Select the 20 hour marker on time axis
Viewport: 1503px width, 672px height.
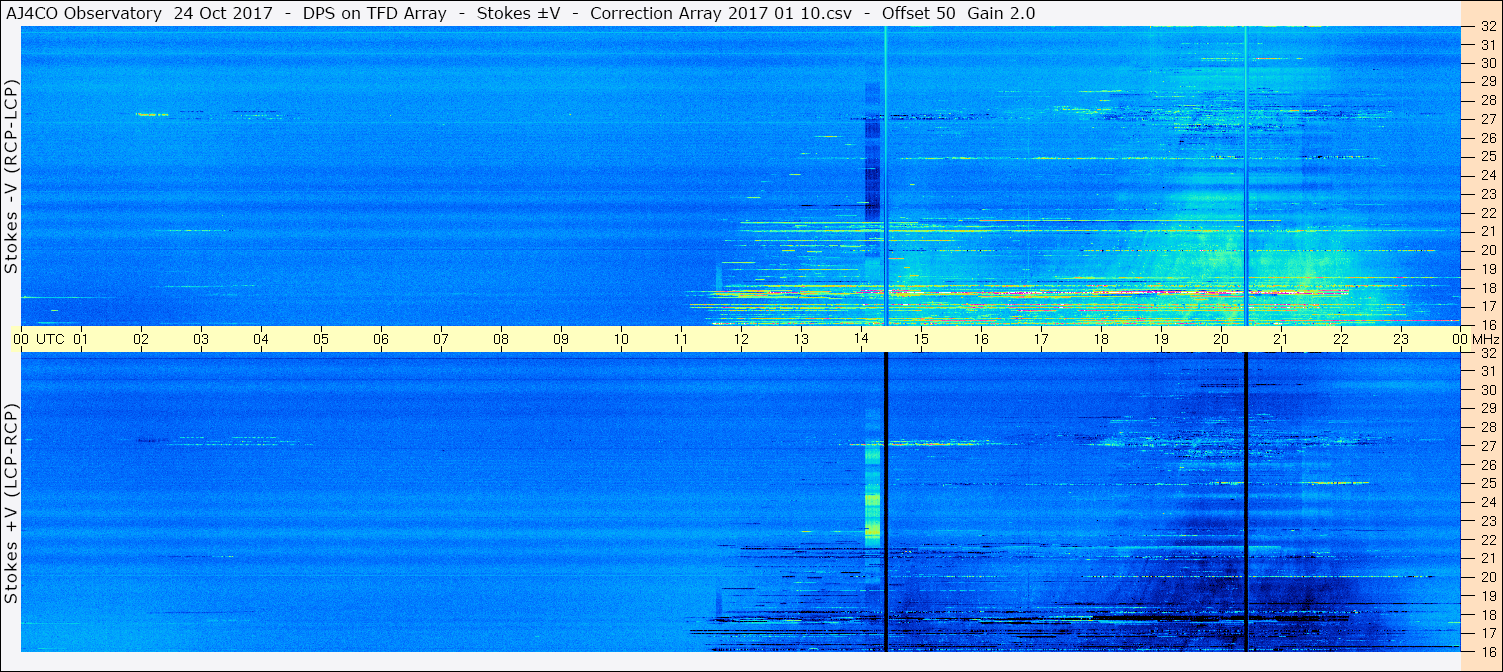(x=1221, y=339)
